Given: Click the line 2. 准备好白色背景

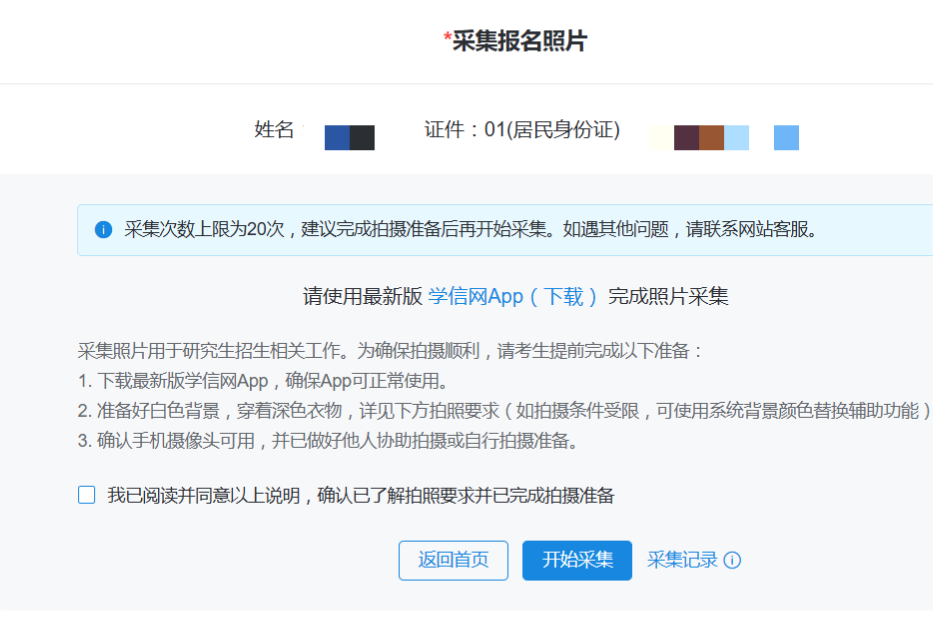Looking at the screenshot, I should (x=504, y=411).
